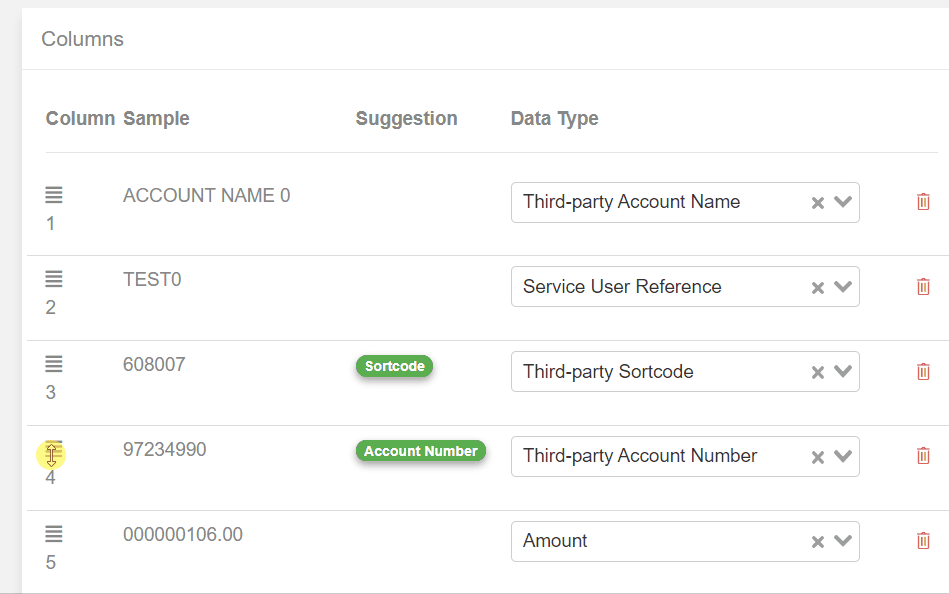949x594 pixels.
Task: Delete the Third-party Account Number row
Action: pos(923,455)
